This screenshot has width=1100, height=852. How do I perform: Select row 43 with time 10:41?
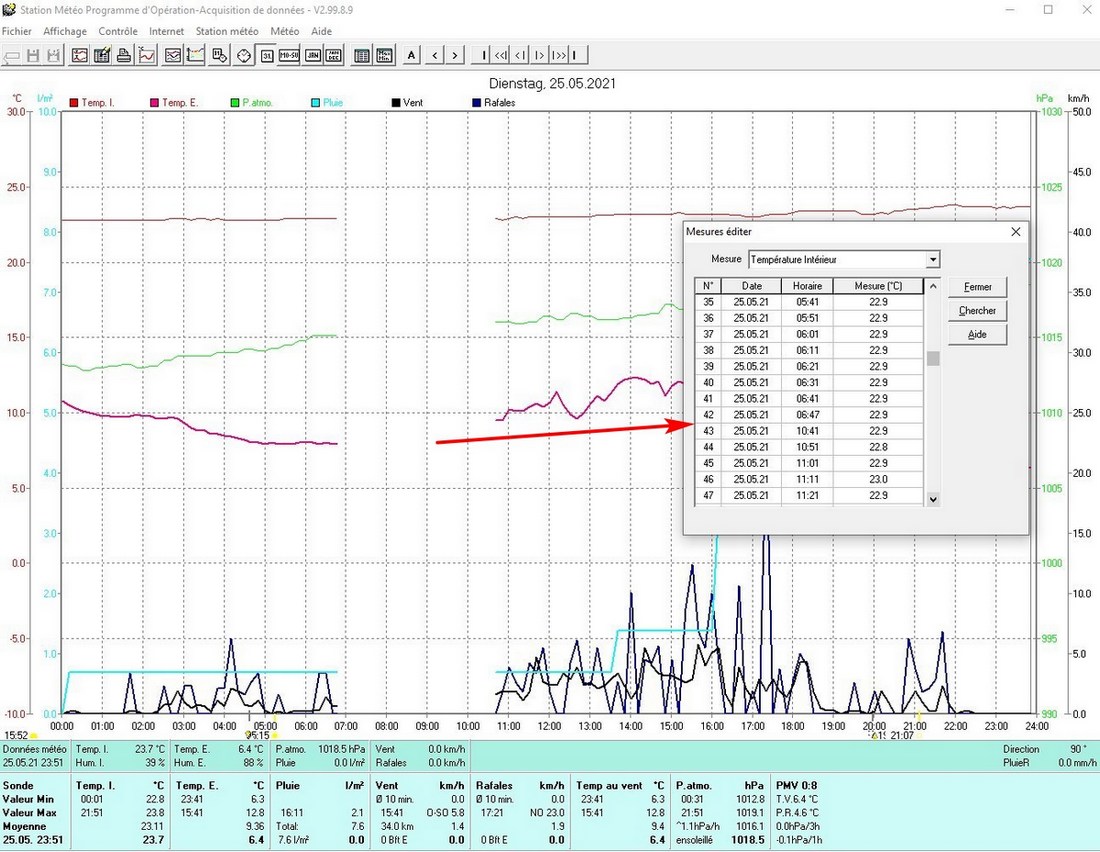click(808, 431)
